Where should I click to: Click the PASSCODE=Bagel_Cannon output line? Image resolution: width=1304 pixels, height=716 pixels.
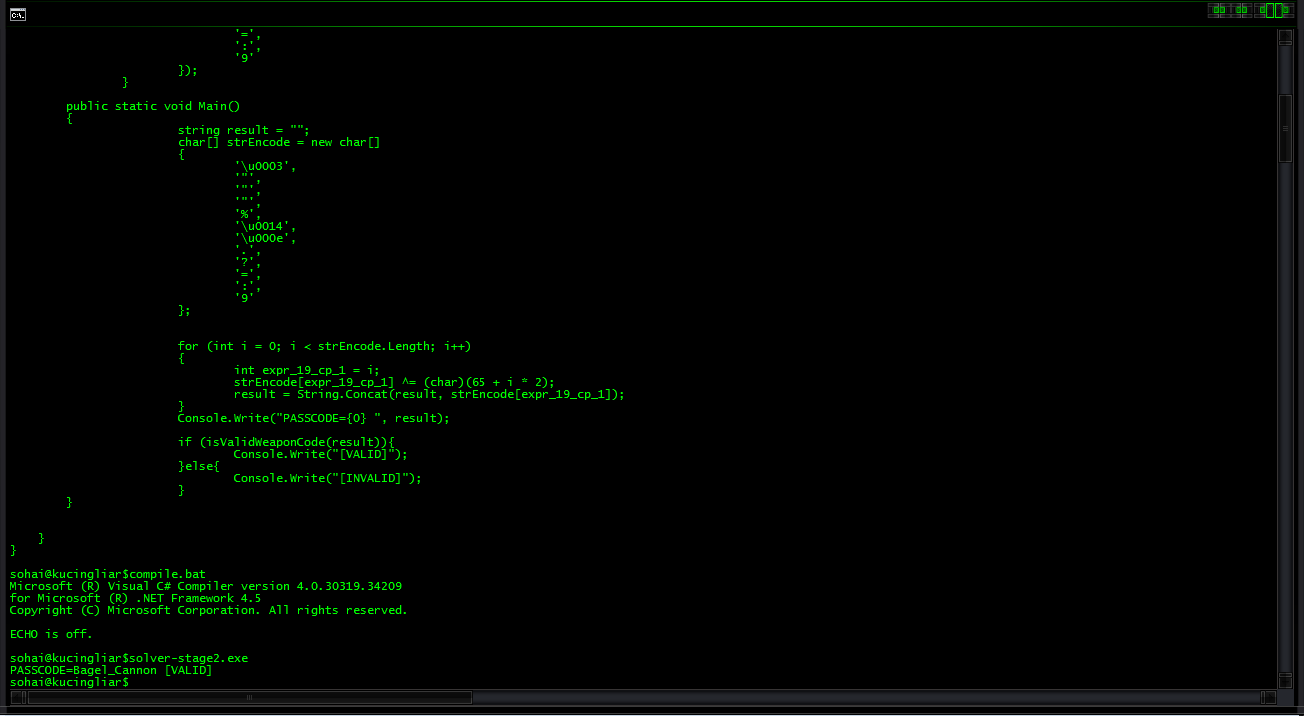point(110,670)
